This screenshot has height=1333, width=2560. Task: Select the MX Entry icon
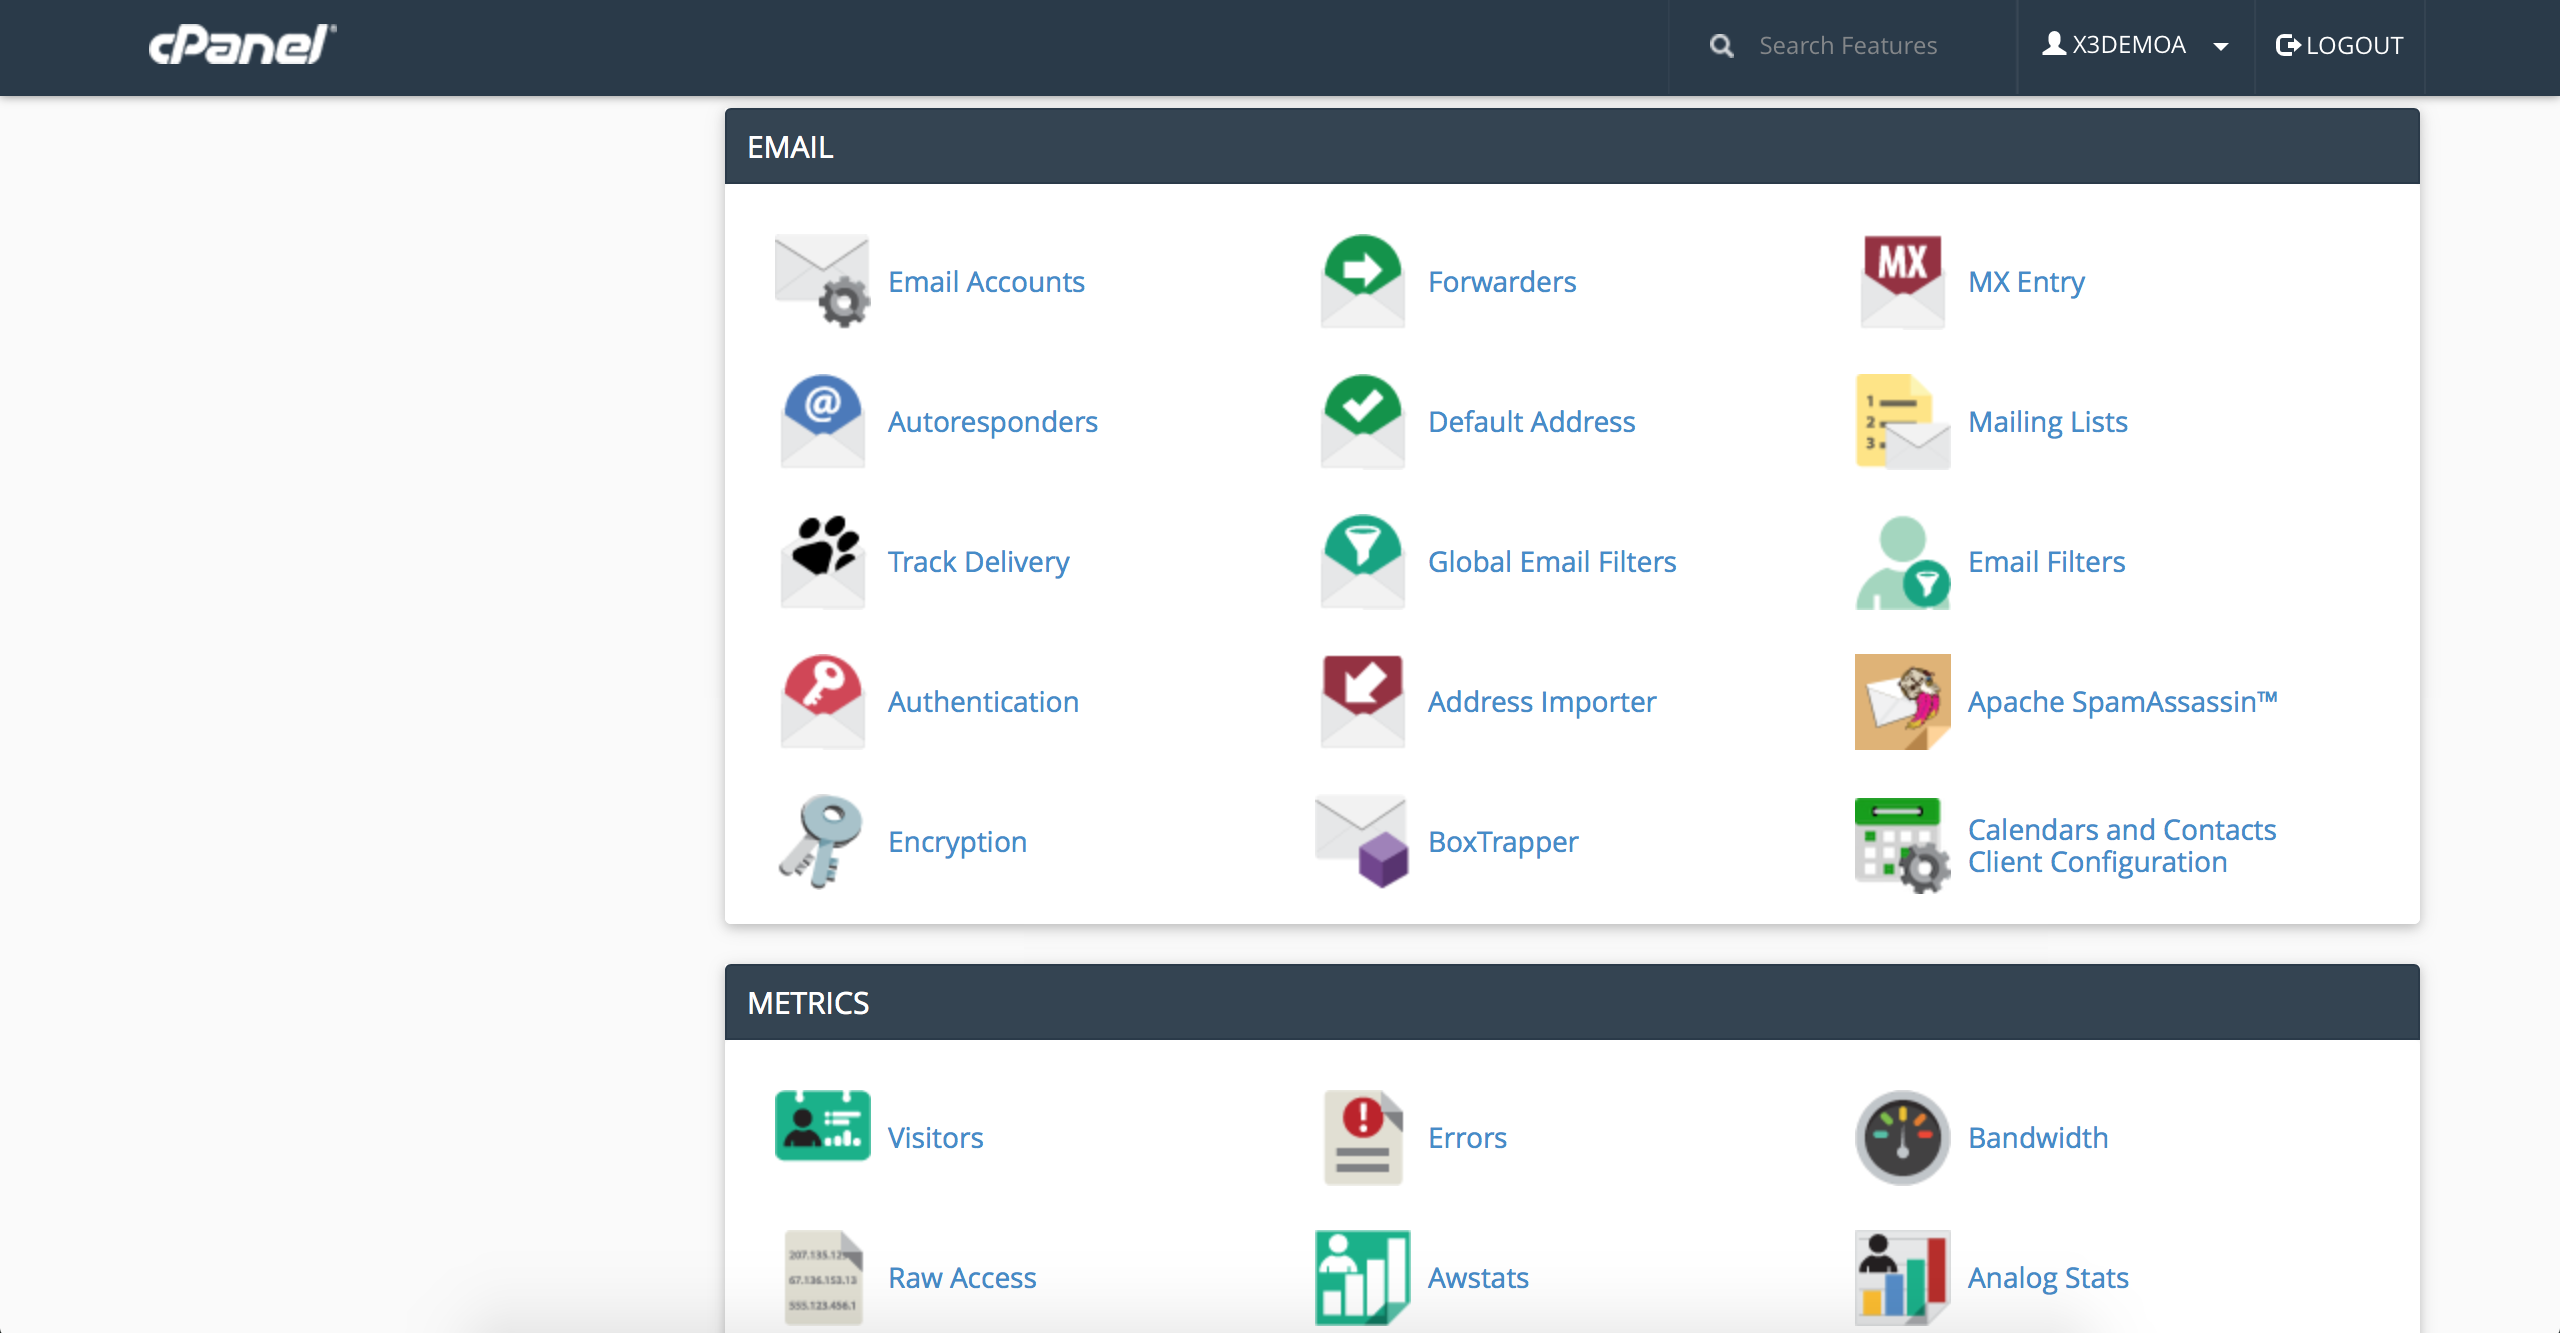1899,281
